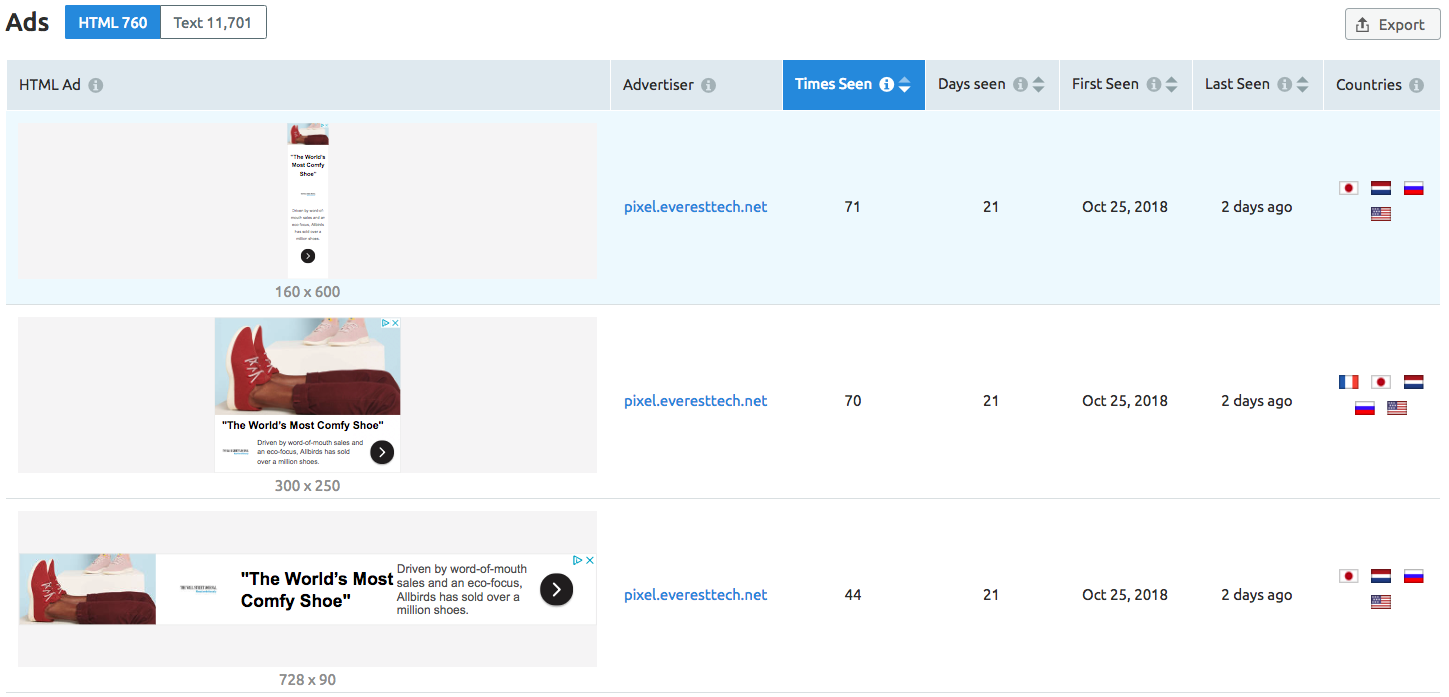1449x697 pixels.
Task: Sort table by Last Seen arrows
Action: click(x=1302, y=85)
